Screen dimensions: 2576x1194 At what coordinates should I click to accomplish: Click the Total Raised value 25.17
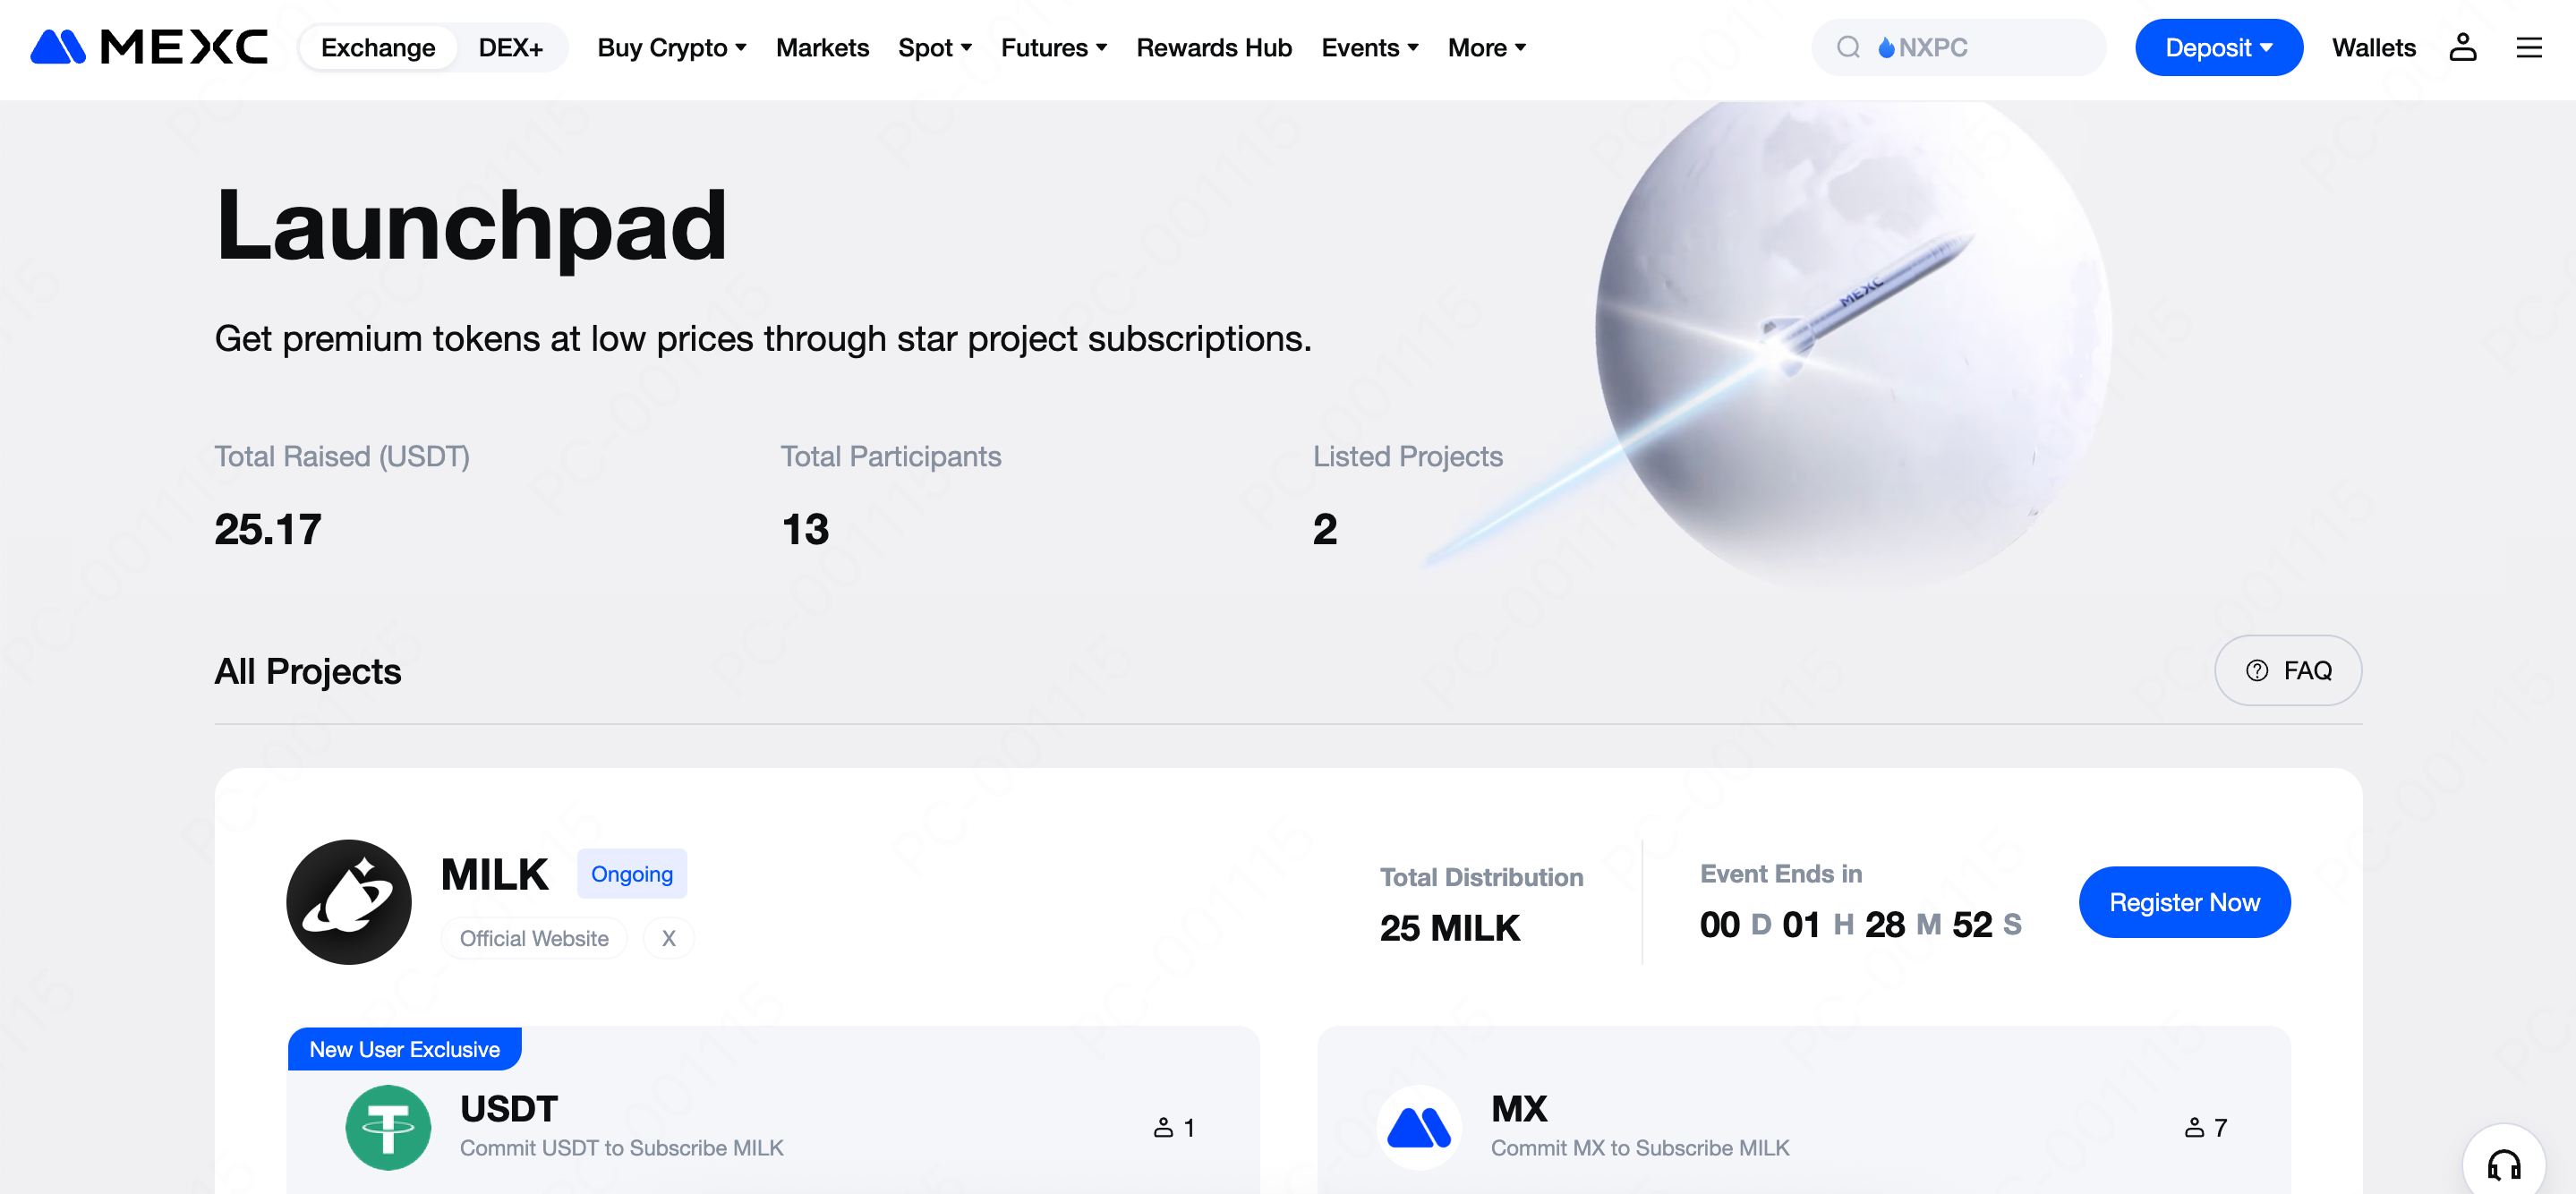(x=267, y=528)
